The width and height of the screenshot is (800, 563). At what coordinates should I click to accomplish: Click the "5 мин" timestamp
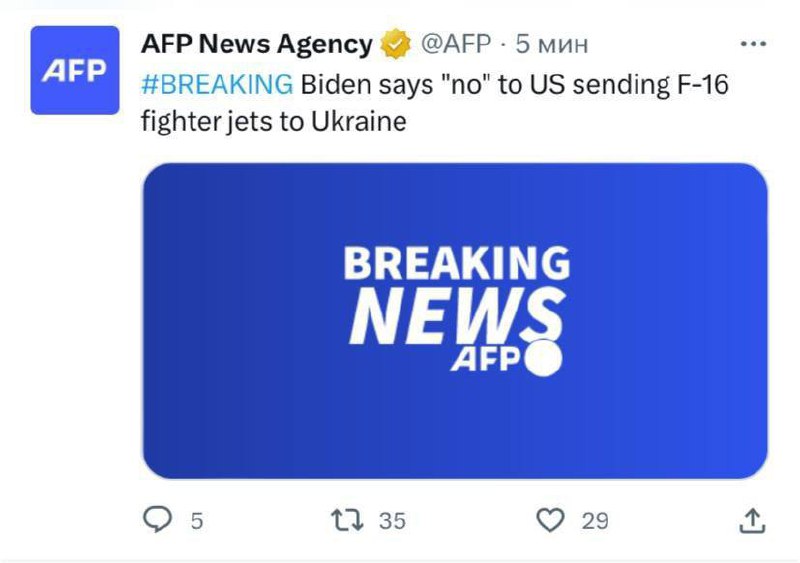(x=552, y=45)
